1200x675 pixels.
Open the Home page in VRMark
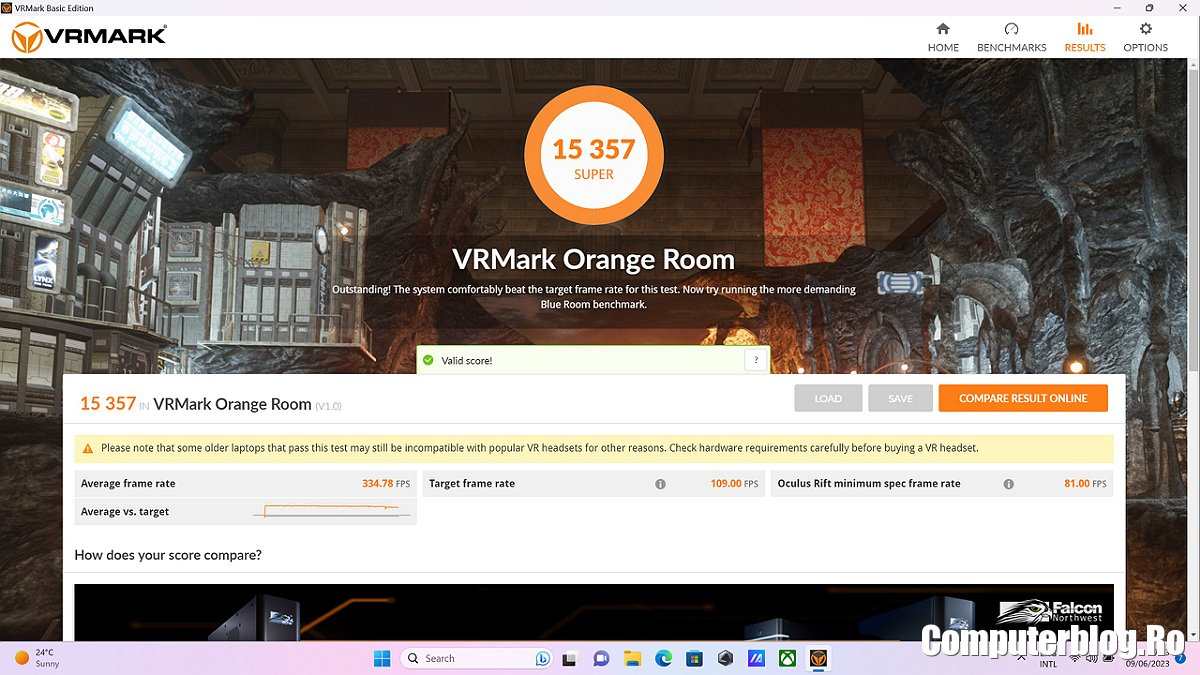tap(942, 37)
